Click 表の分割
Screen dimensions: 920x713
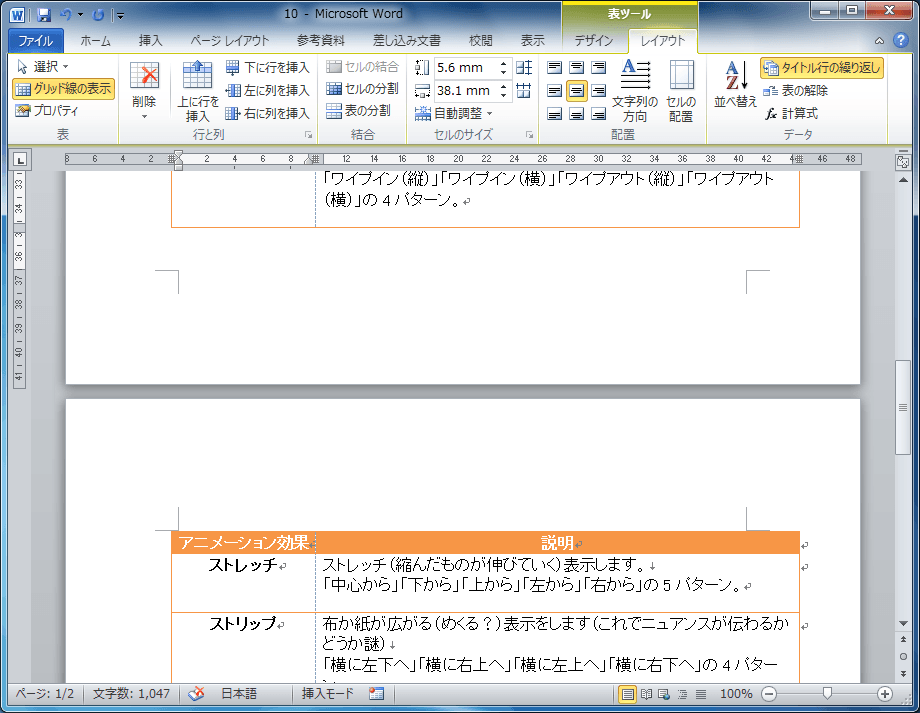click(x=358, y=111)
